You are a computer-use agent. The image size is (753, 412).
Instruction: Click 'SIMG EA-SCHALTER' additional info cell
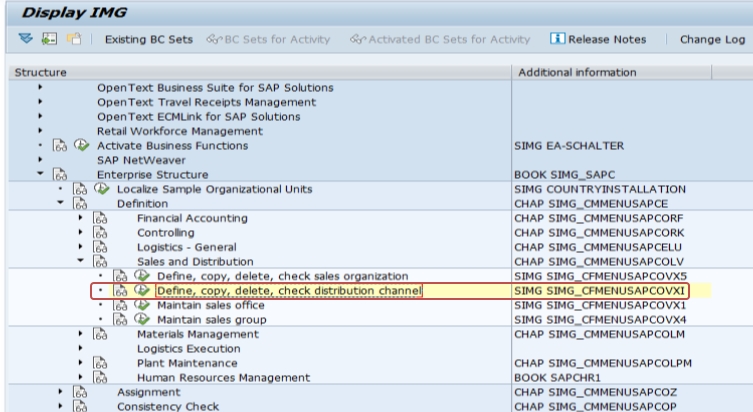569,145
